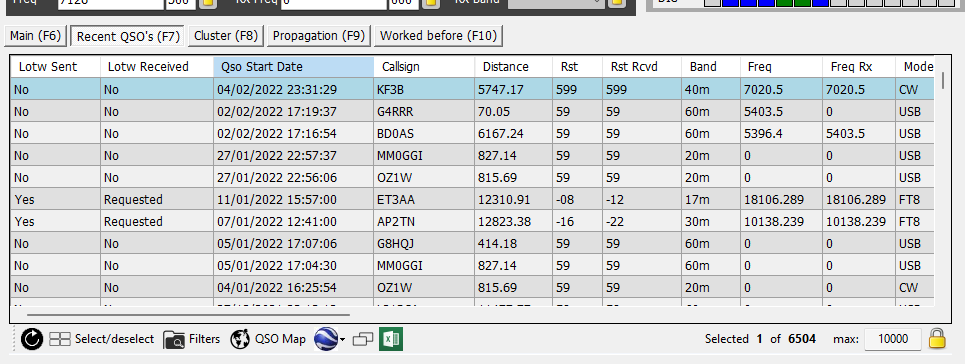The width and height of the screenshot is (965, 364).
Task: Select the AP2TN callsign cell
Action: (x=424, y=222)
